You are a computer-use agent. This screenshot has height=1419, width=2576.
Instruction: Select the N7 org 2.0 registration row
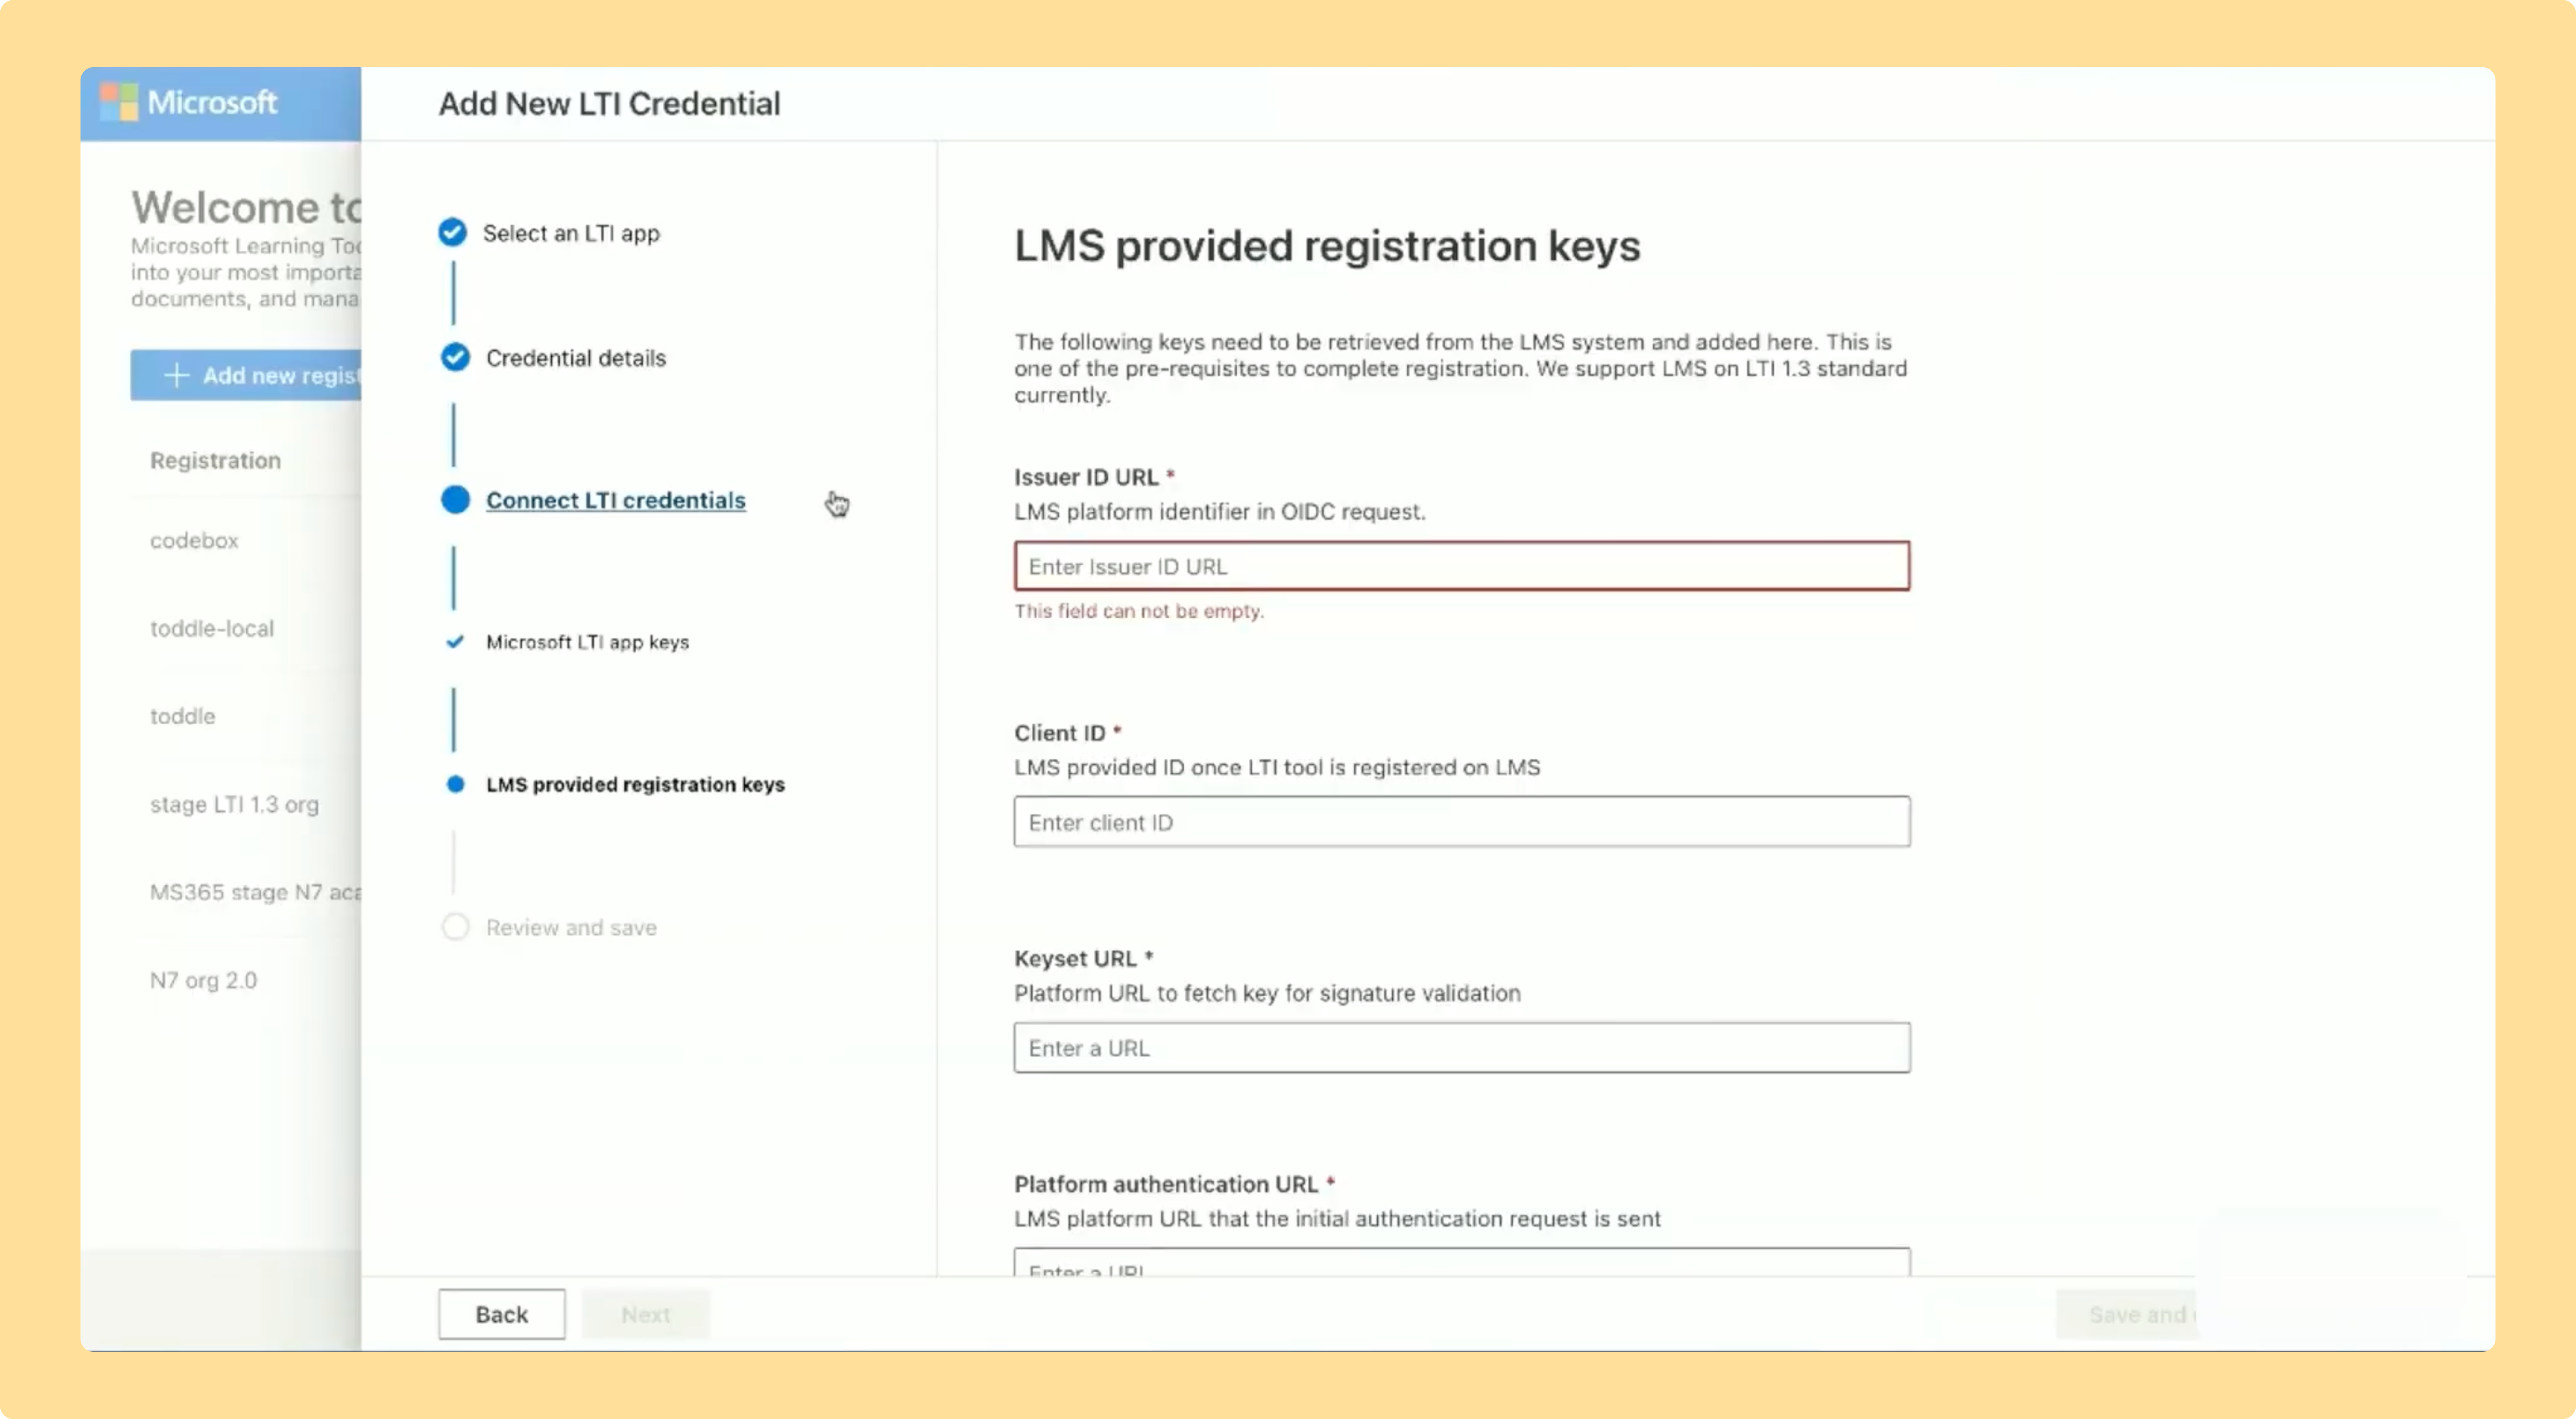click(246, 980)
